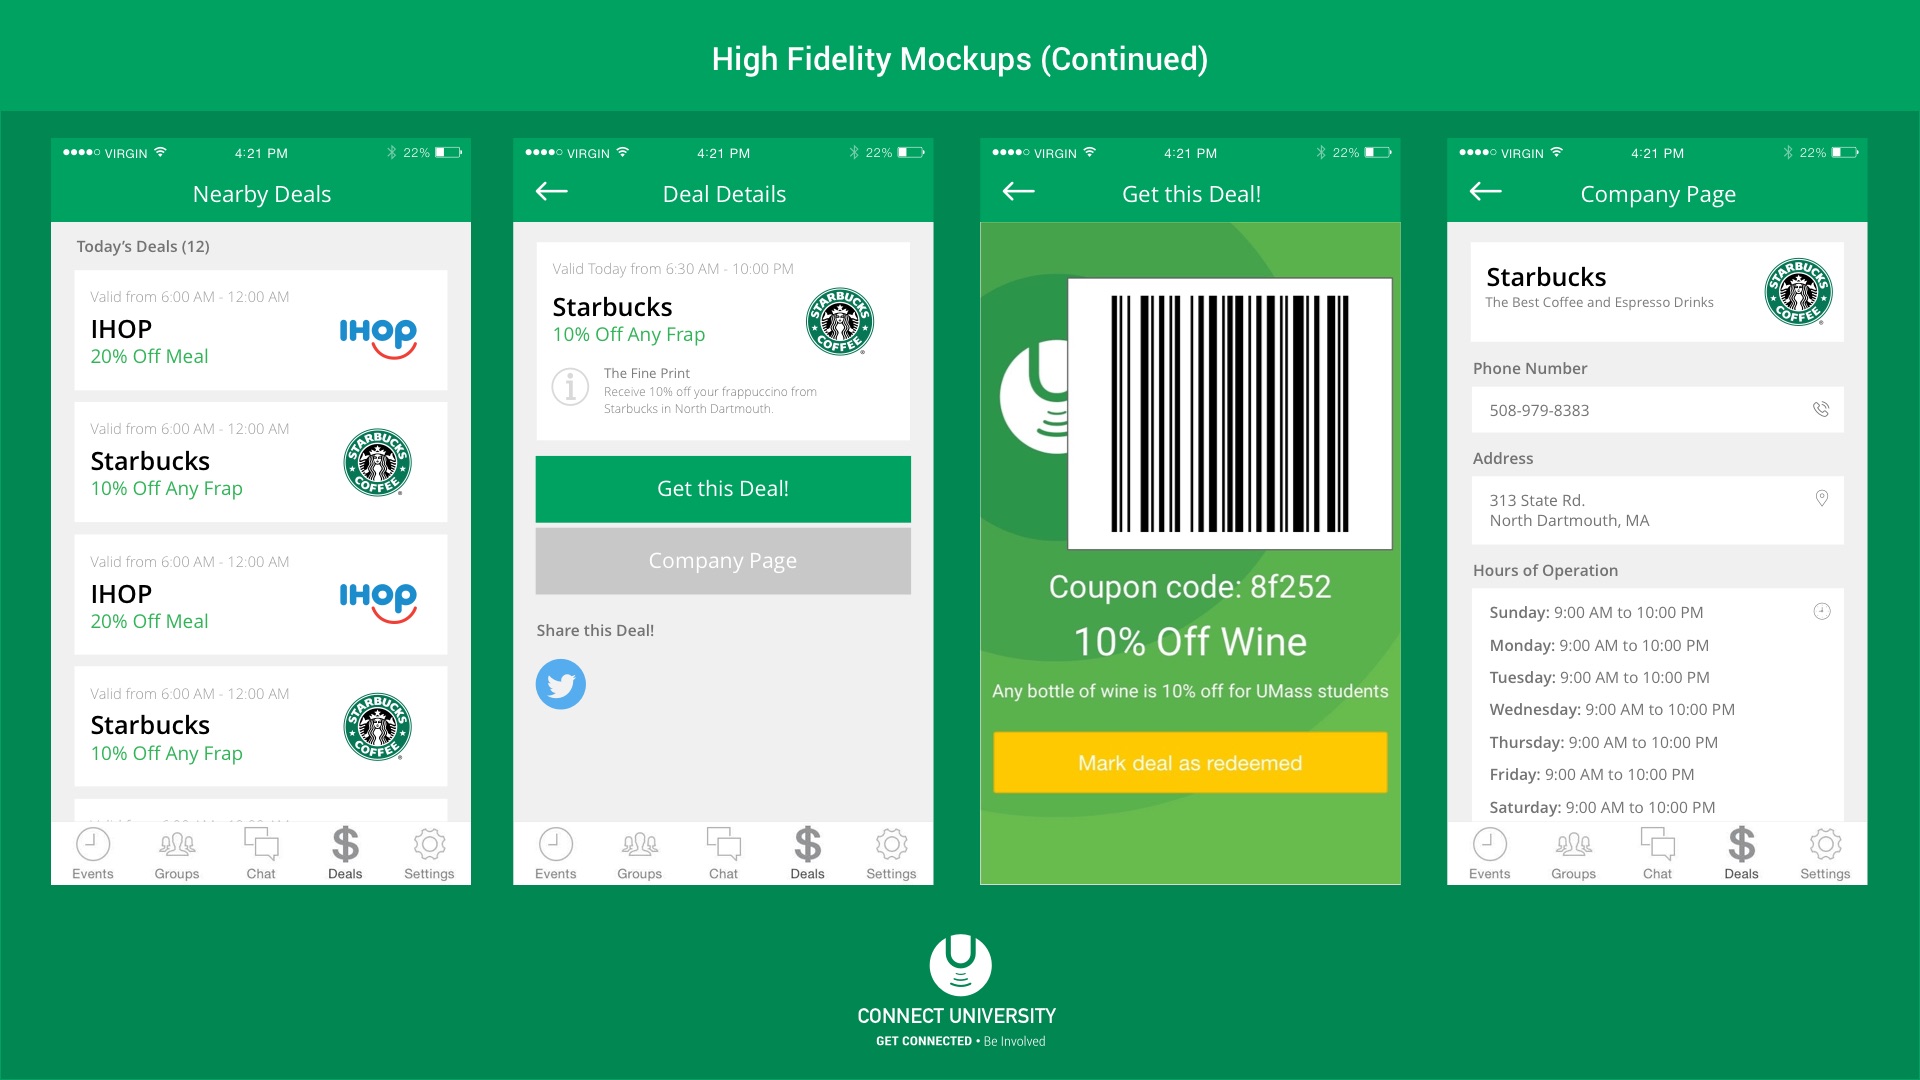Open Events tab on Nearby Deals screen
Image resolution: width=1920 pixels, height=1080 pixels.
coord(93,854)
